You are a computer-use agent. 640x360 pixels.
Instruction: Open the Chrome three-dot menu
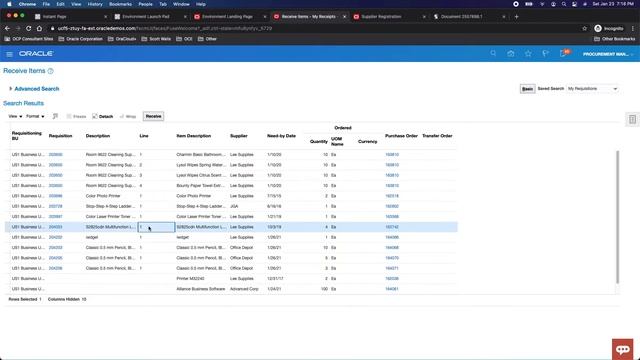(633, 28)
